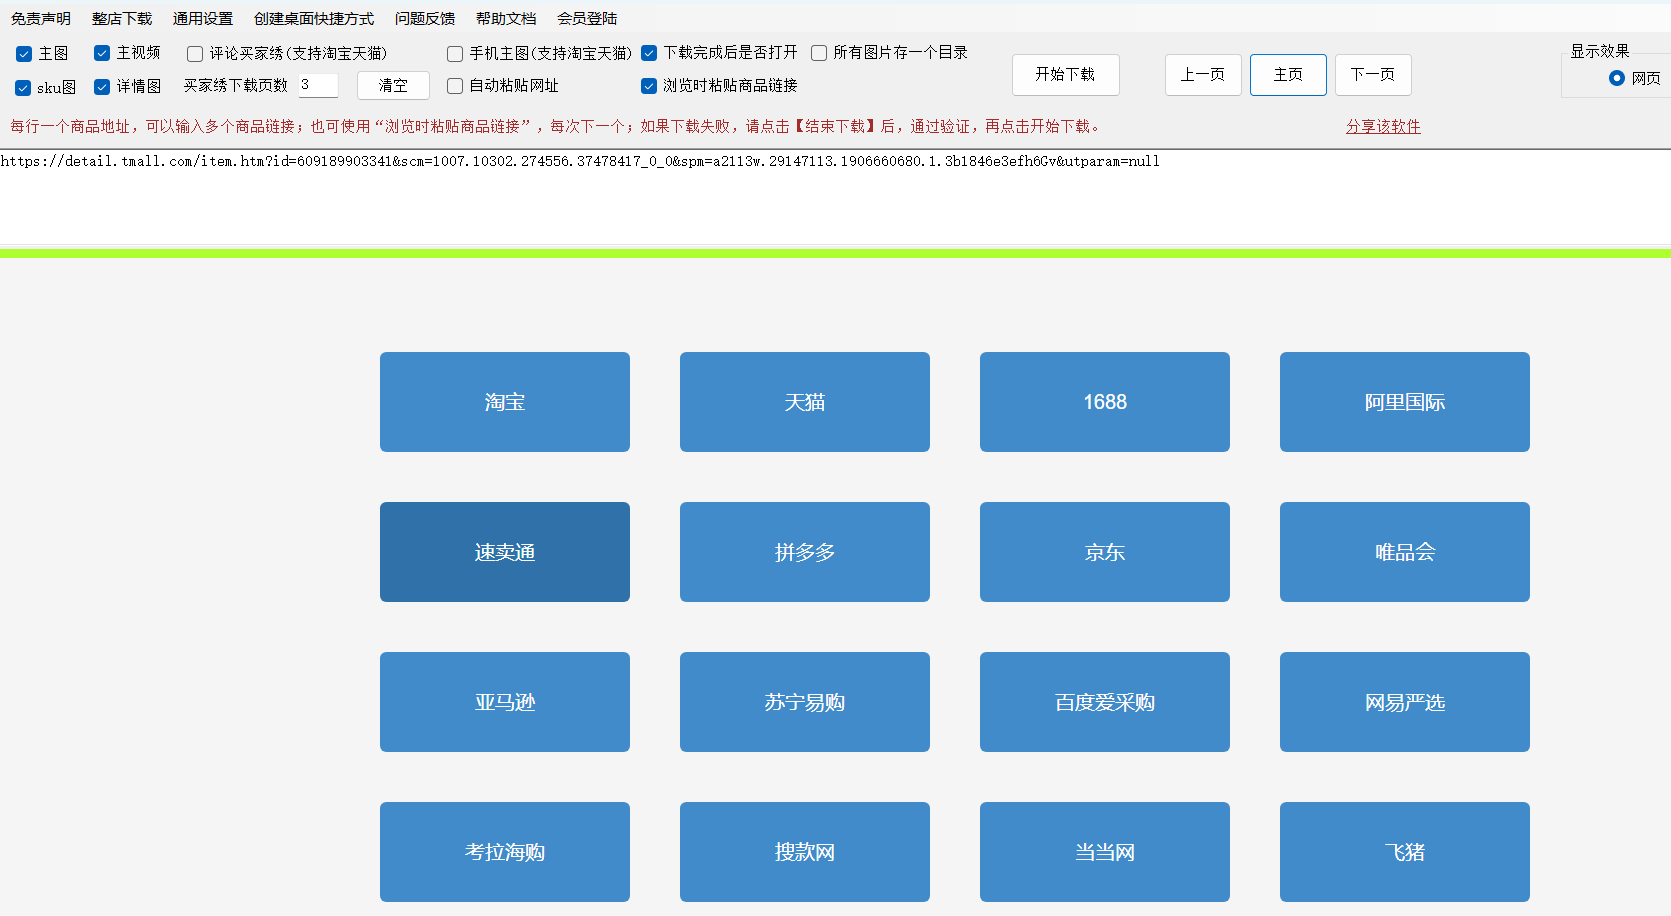Open the 阿里国际 platform tile

1405,402
